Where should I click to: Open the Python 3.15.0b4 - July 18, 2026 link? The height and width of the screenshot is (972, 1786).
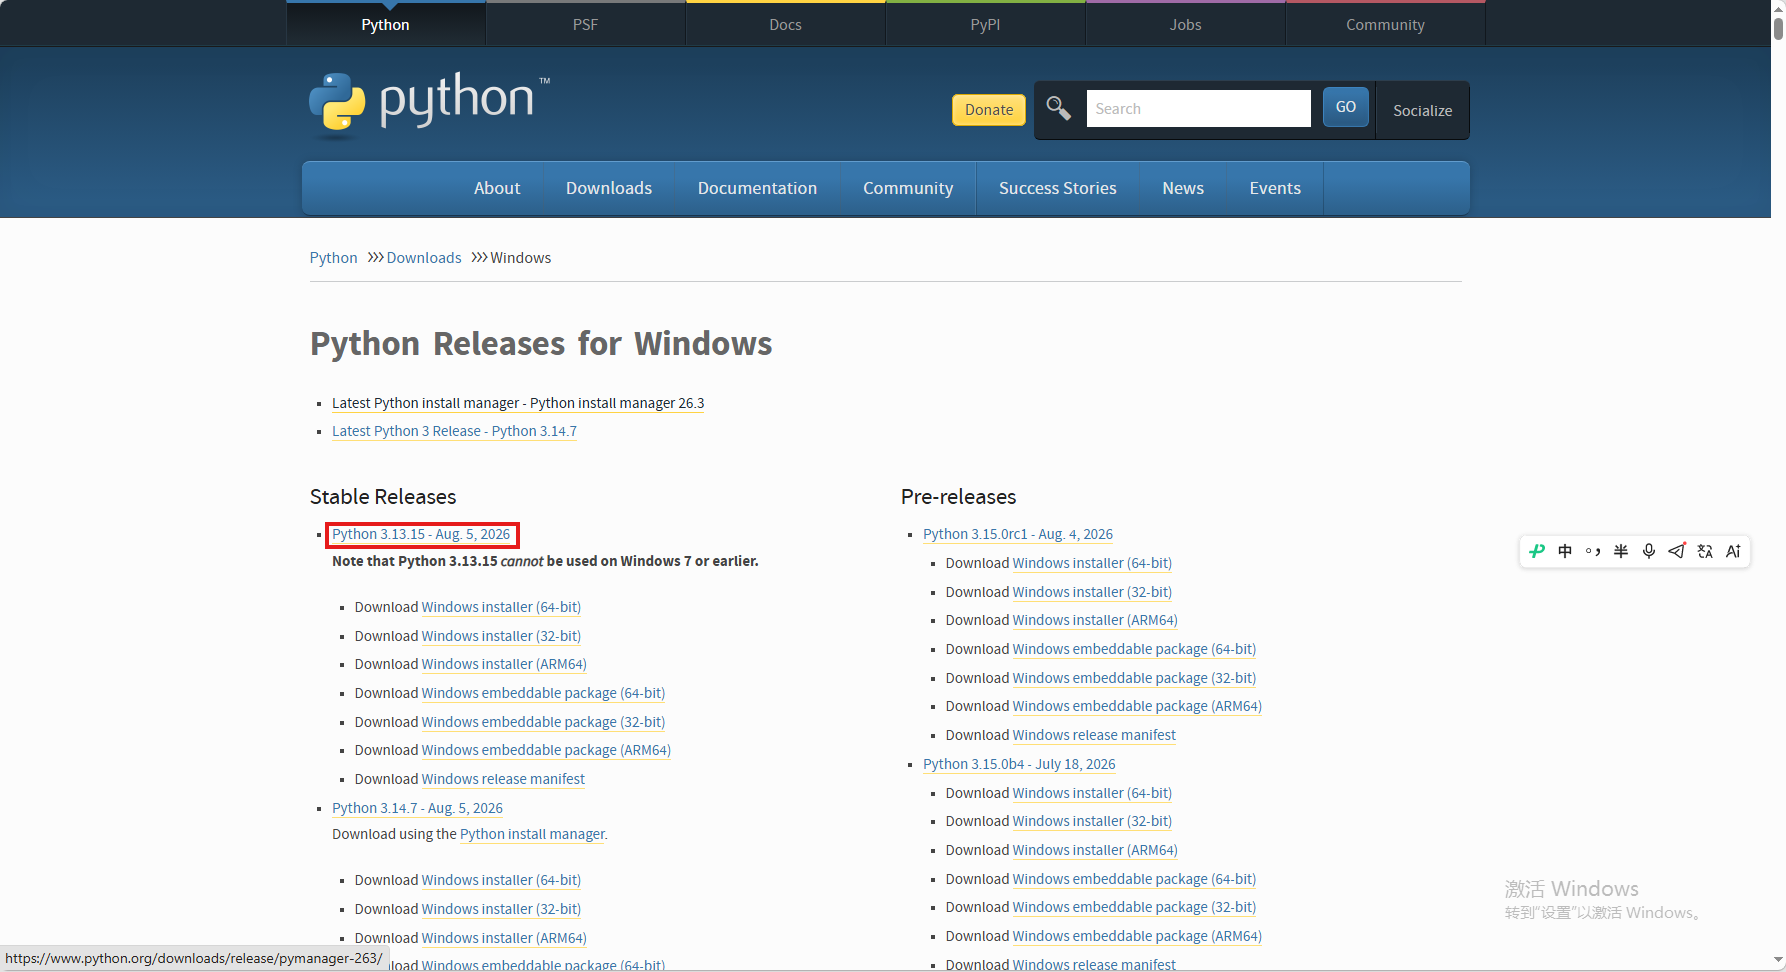click(1019, 764)
